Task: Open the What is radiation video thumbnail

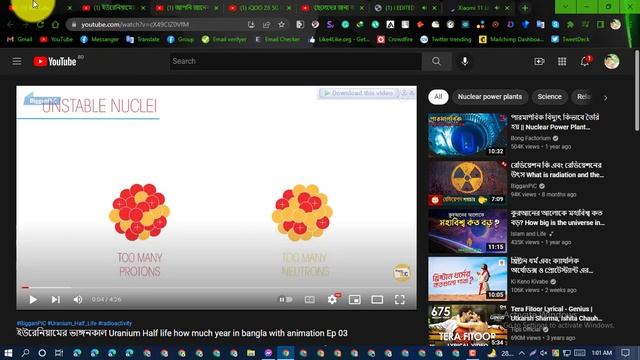Action: [x=467, y=183]
